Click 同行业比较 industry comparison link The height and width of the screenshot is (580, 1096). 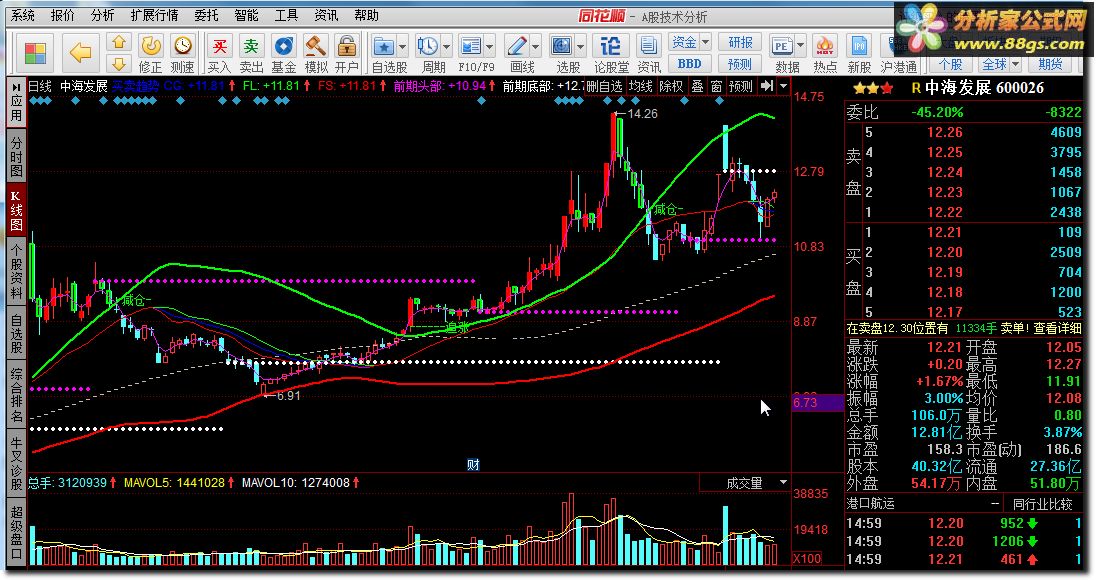pyautogui.click(x=1043, y=503)
